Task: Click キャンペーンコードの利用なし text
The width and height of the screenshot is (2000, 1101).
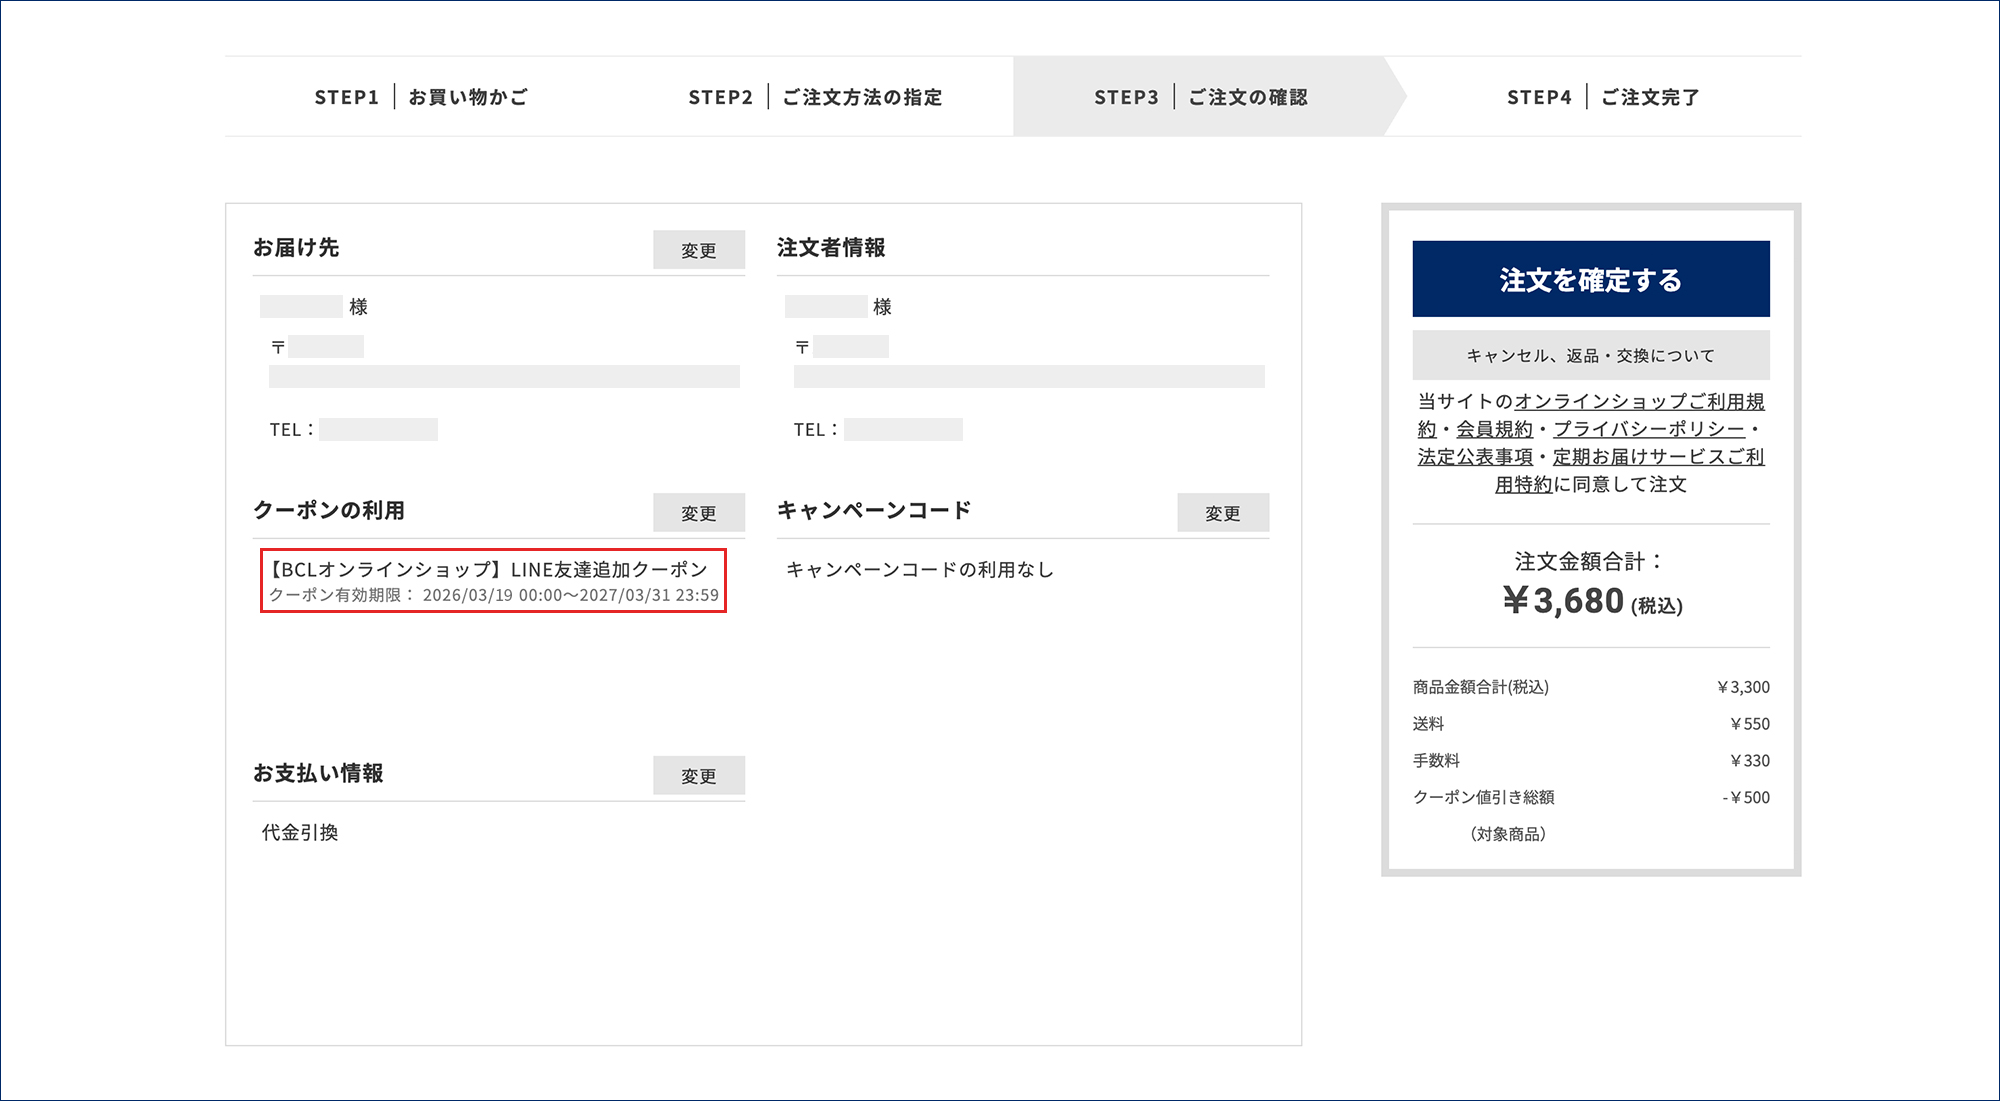Action: tap(919, 570)
